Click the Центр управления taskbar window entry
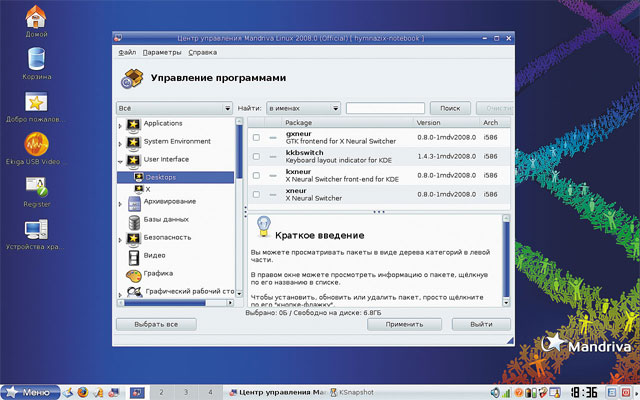Screen dimensions: 640x400 278,392
